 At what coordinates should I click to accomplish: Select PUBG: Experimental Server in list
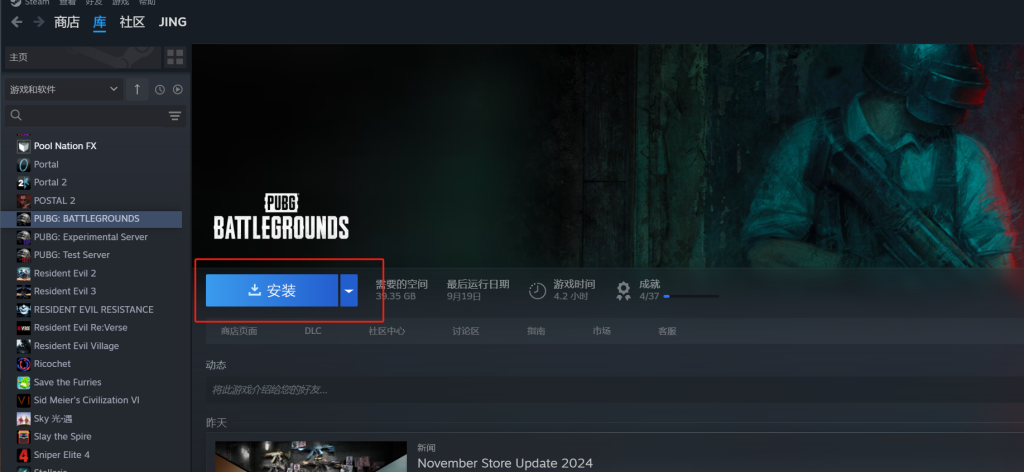[91, 237]
